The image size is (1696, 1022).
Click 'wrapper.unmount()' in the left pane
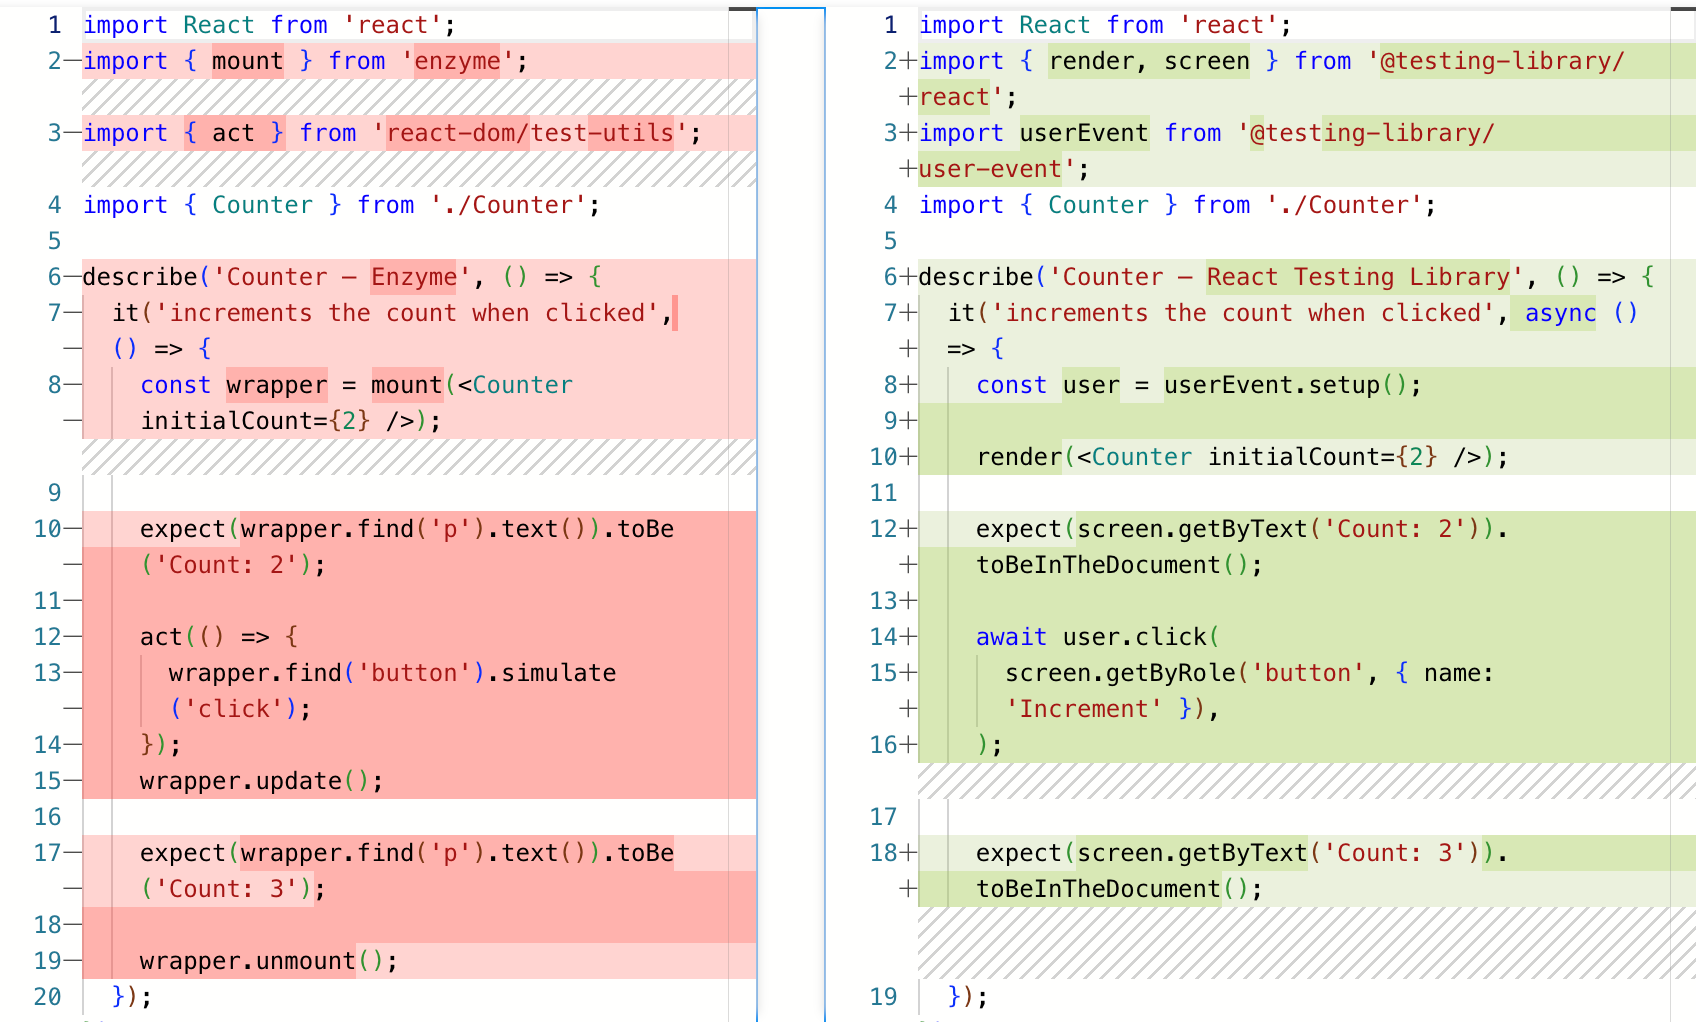click(263, 961)
